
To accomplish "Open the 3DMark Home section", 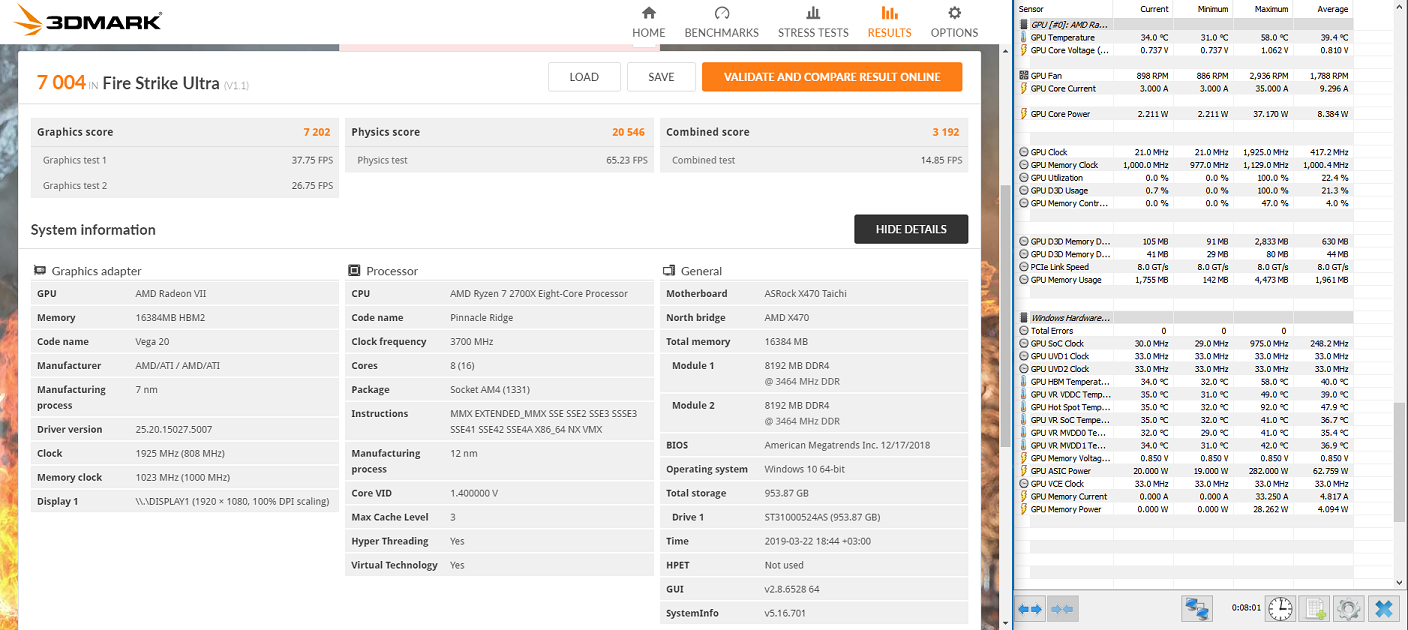I will tap(648, 22).
